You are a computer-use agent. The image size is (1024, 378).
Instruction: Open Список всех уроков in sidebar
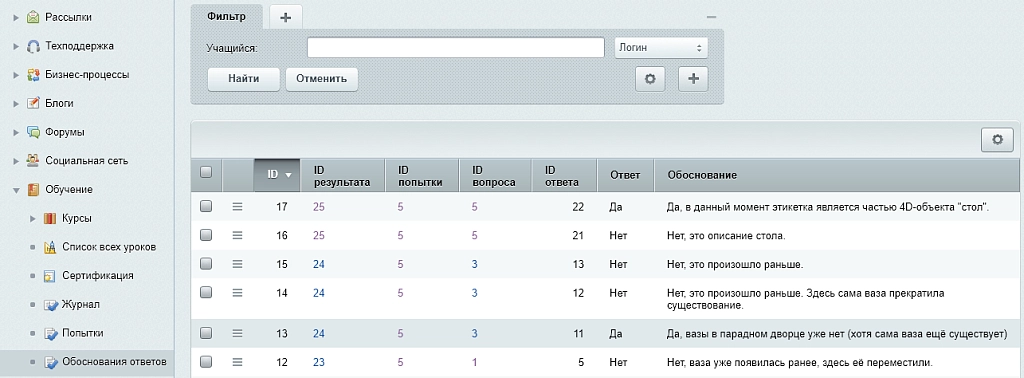point(109,247)
